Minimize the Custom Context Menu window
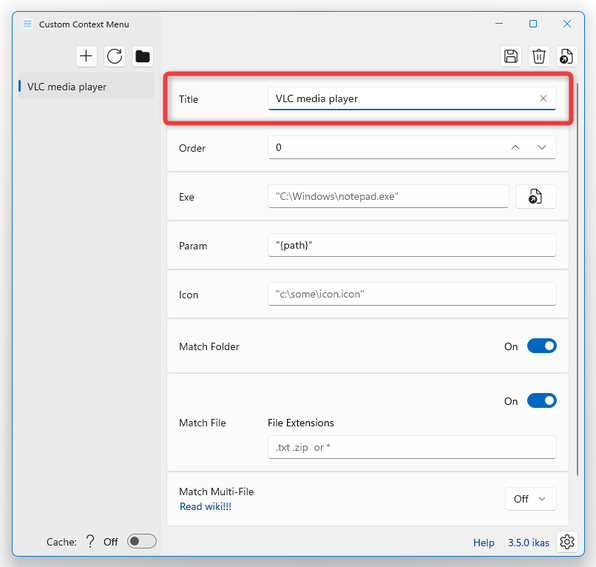596x567 pixels. point(499,24)
